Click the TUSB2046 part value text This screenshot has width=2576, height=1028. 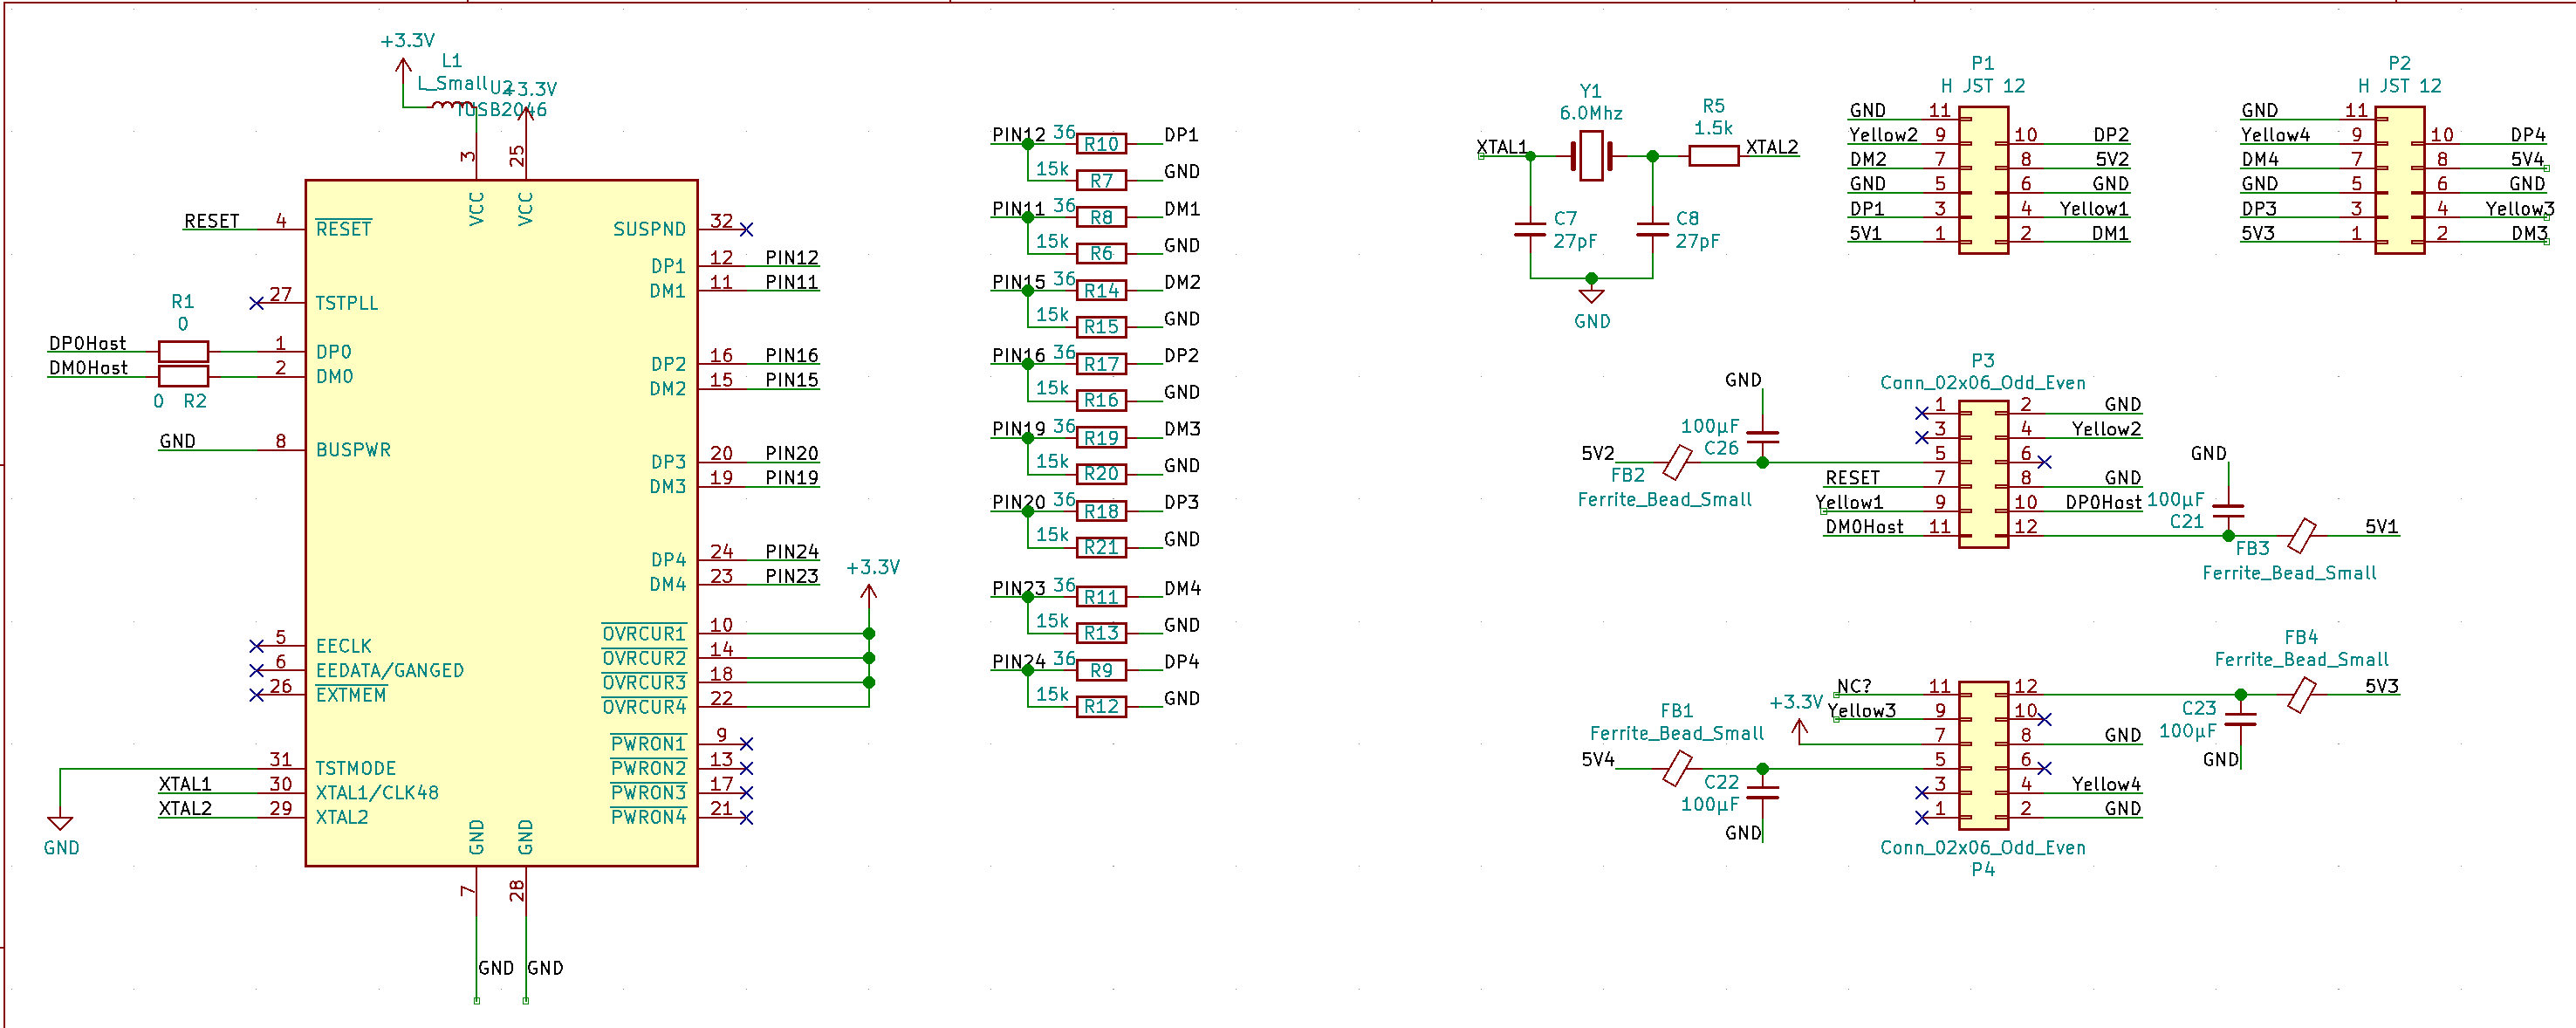501,110
